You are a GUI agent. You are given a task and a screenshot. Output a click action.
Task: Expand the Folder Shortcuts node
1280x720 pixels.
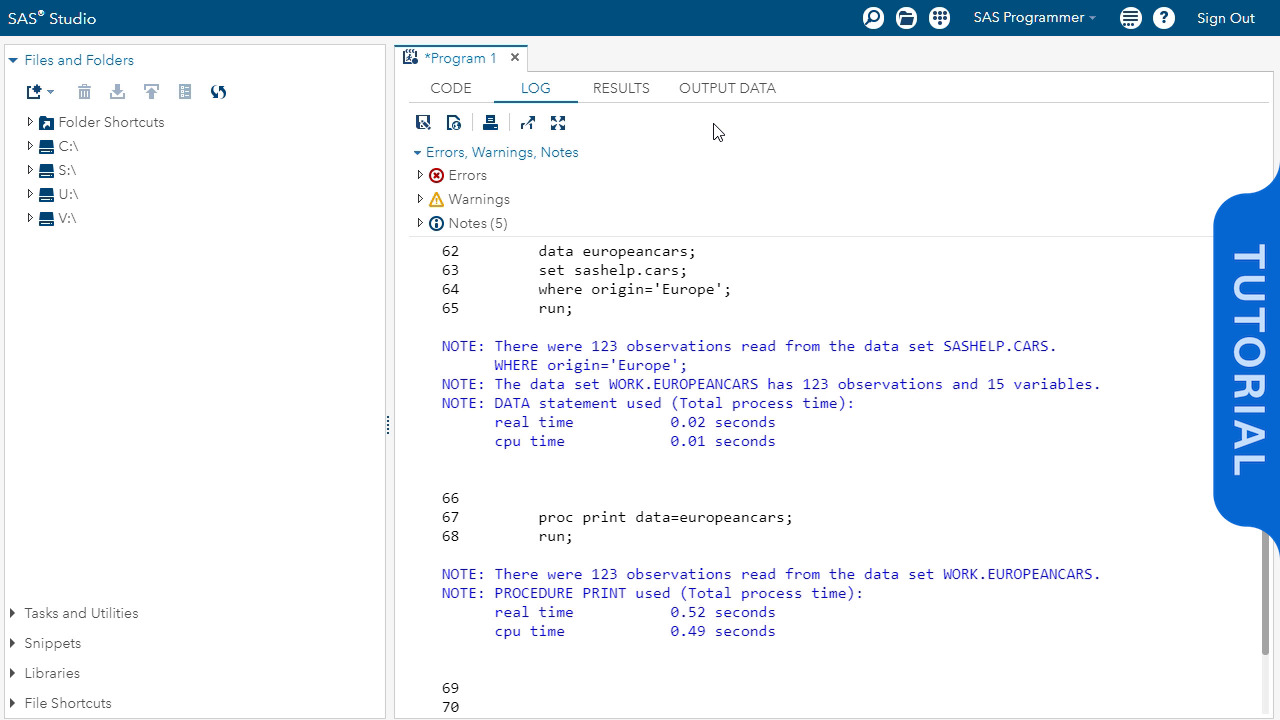coord(30,122)
